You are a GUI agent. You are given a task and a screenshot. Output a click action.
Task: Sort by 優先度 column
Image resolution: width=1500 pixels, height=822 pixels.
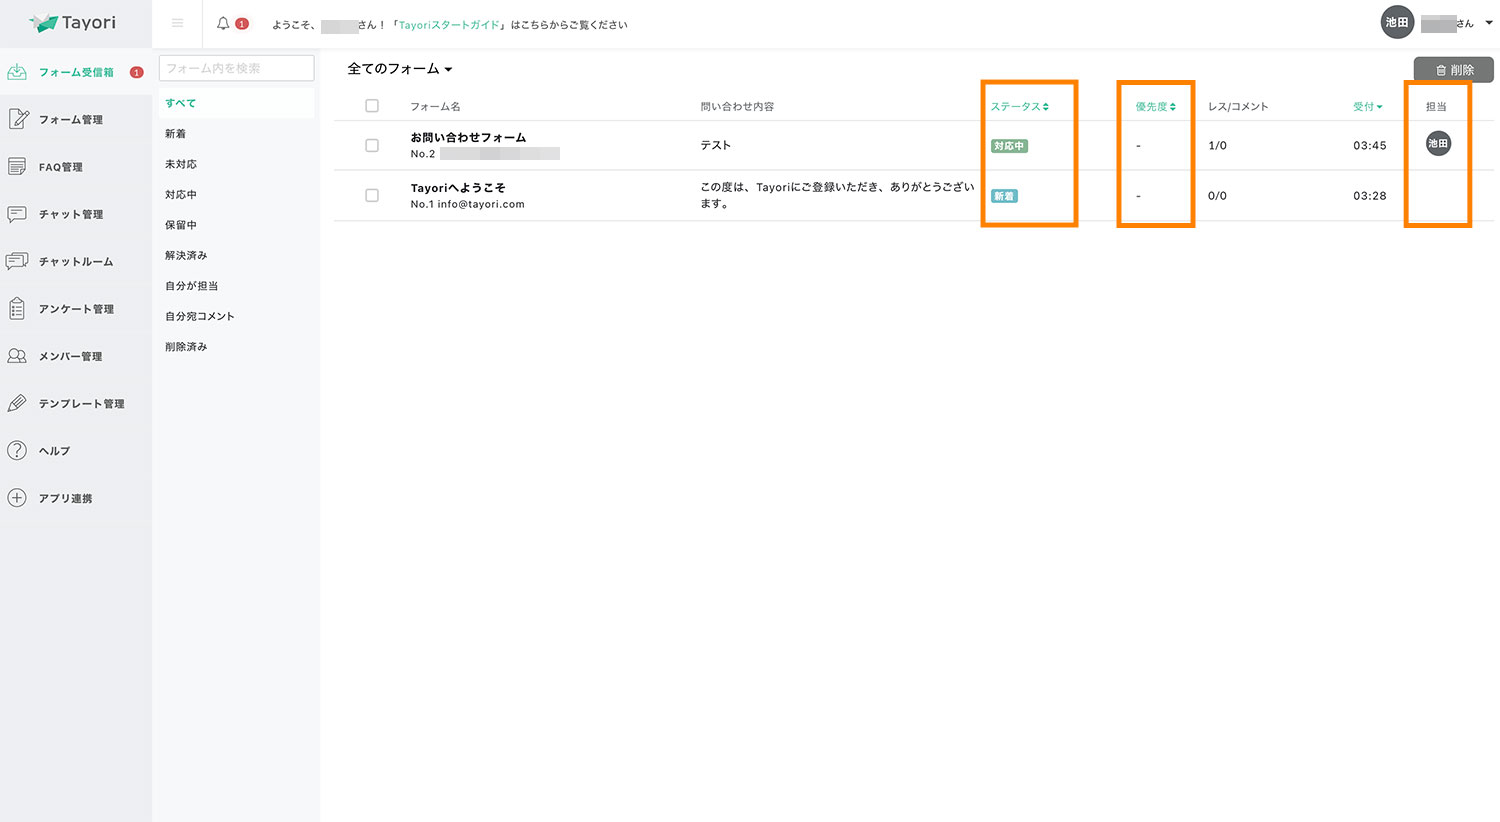point(1155,106)
